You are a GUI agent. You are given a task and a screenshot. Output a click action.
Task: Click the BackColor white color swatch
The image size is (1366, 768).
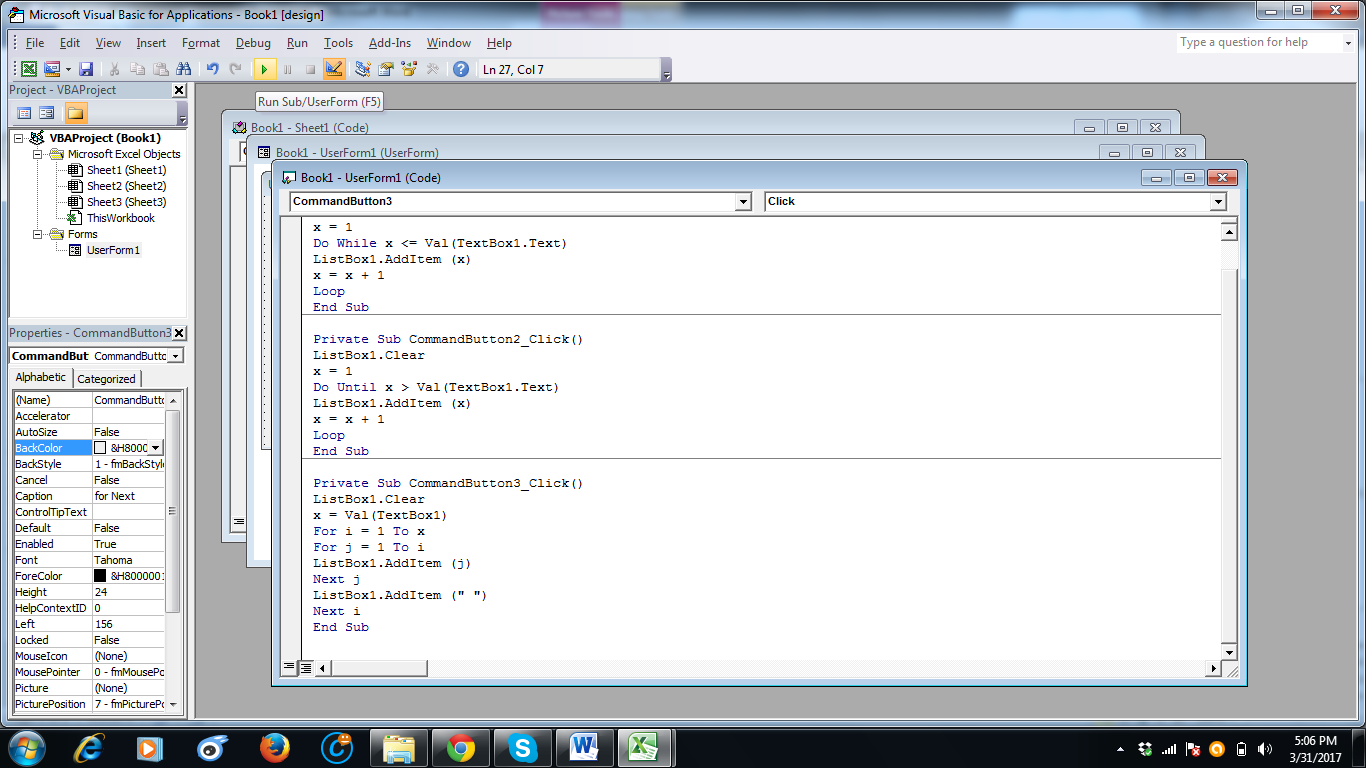pyautogui.click(x=100, y=448)
